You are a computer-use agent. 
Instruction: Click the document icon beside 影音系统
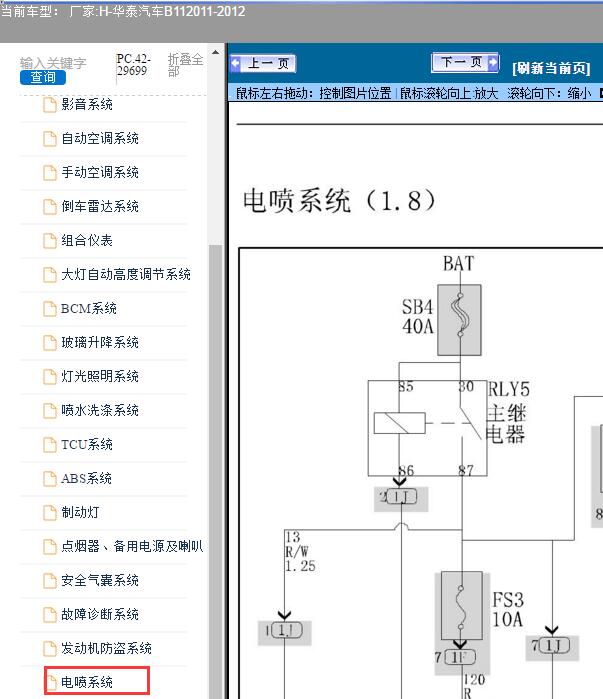(50, 105)
